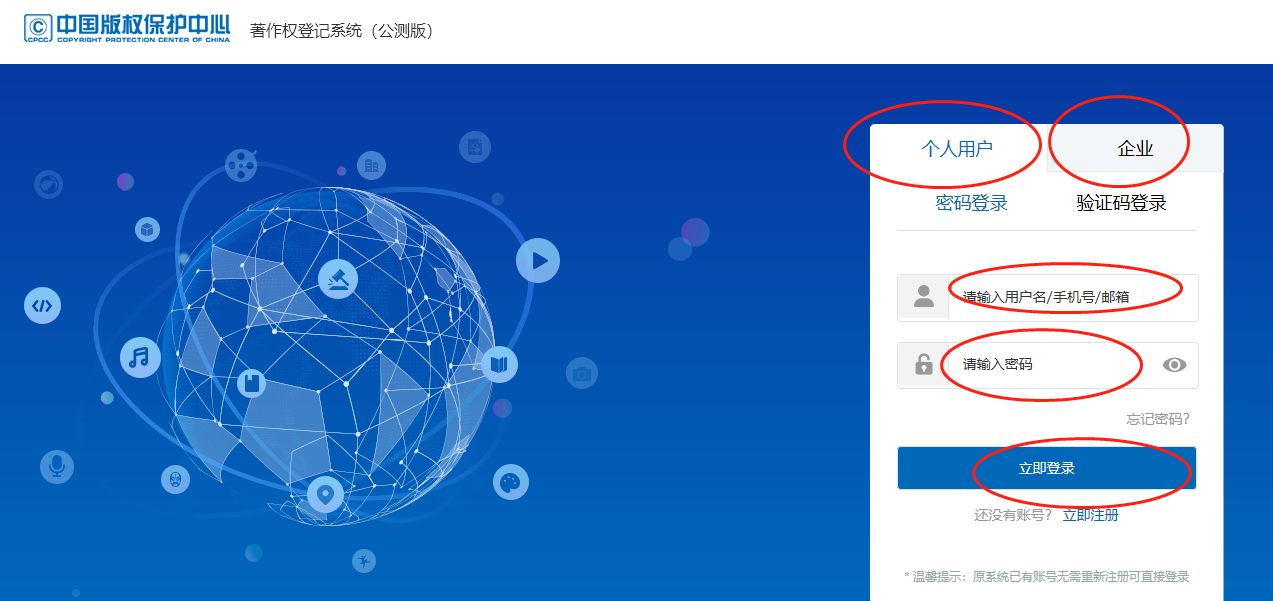Switch to the 企业 tab
Image resolution: width=1273 pixels, height=601 pixels.
coord(1135,149)
